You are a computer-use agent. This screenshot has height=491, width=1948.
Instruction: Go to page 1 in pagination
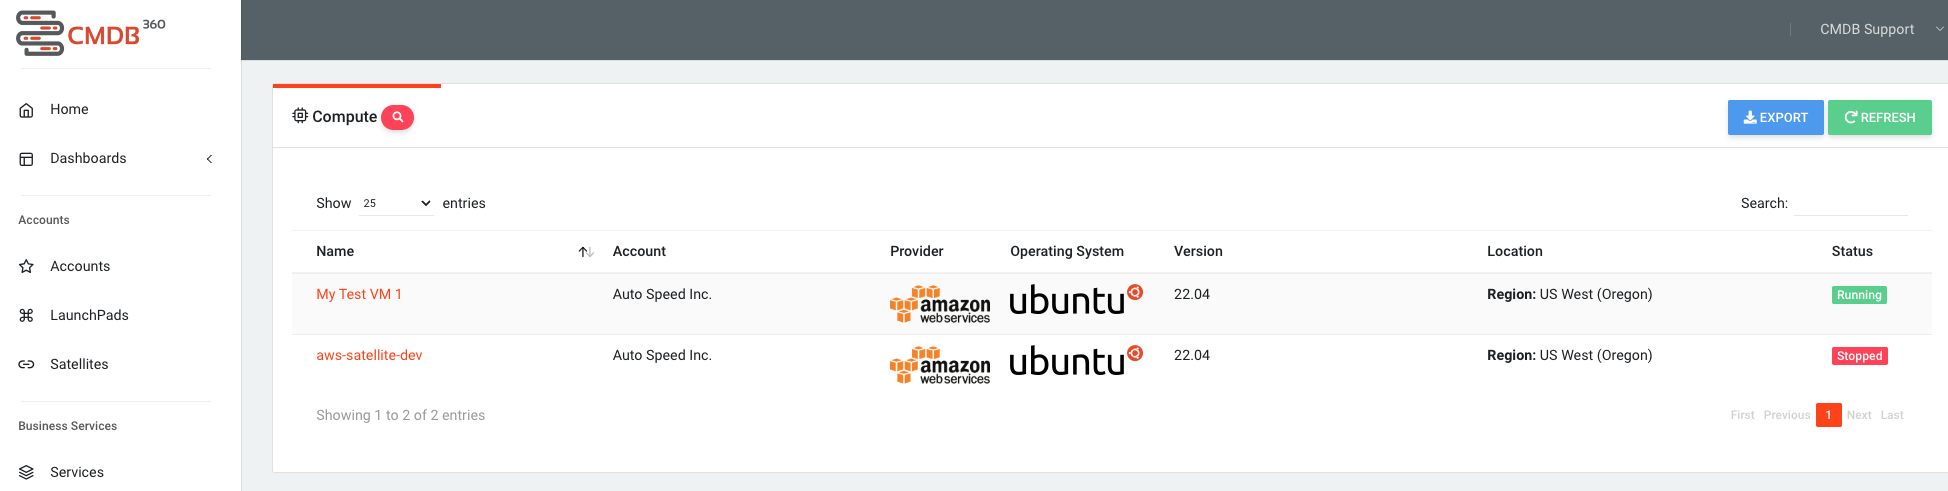coord(1828,415)
